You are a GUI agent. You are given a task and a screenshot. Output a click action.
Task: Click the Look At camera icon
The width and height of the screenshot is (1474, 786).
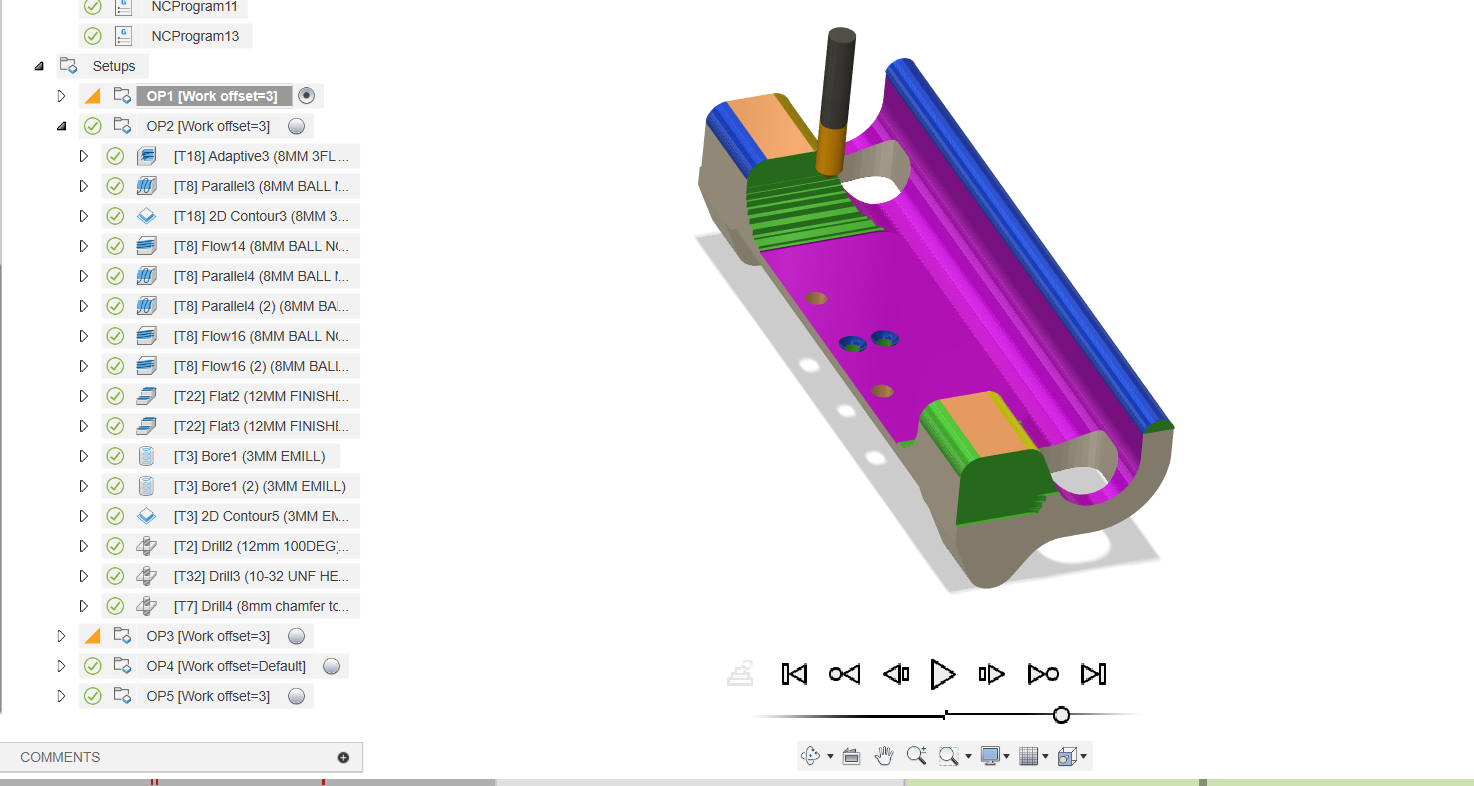(852, 756)
